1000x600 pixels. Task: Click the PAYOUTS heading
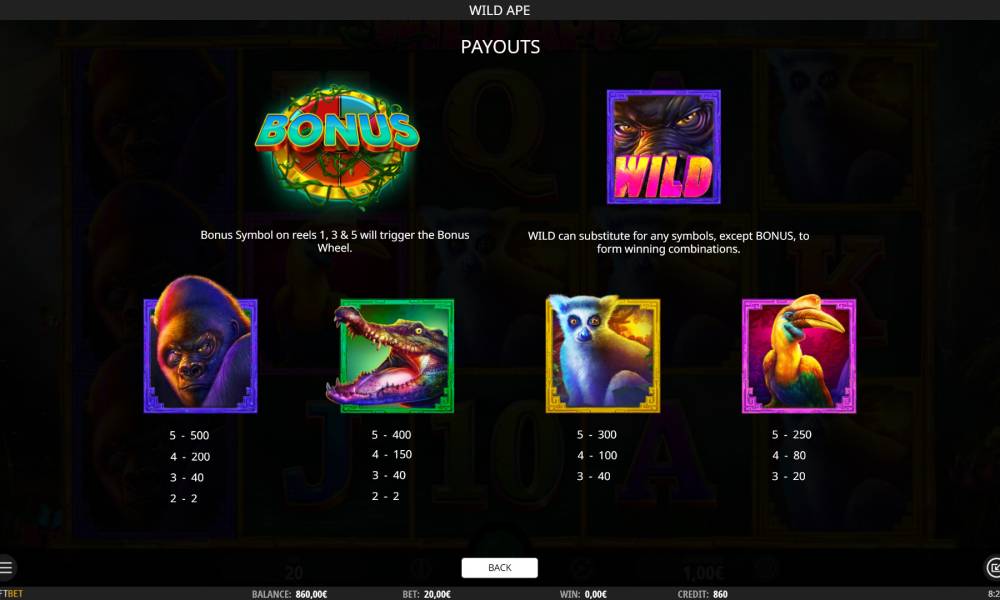click(500, 47)
